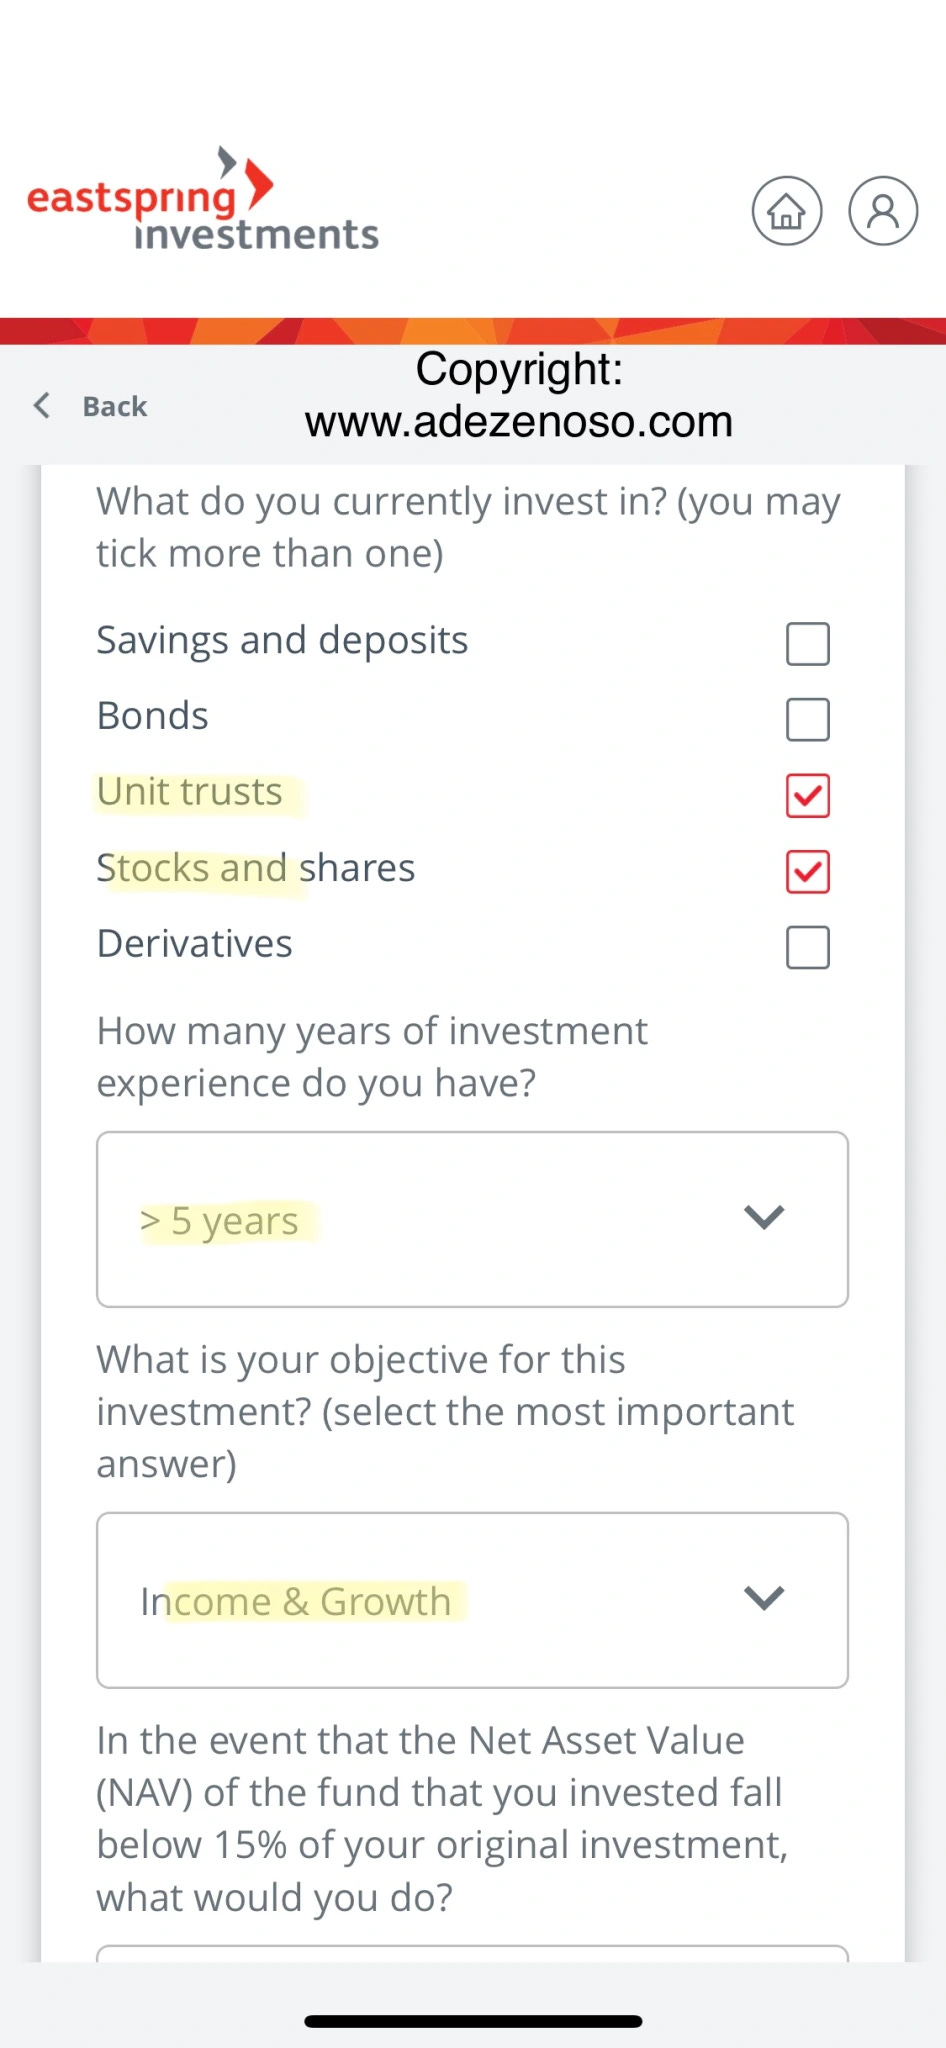Tick the Savings and deposits checkbox
The image size is (946, 2048).
pyautogui.click(x=808, y=644)
